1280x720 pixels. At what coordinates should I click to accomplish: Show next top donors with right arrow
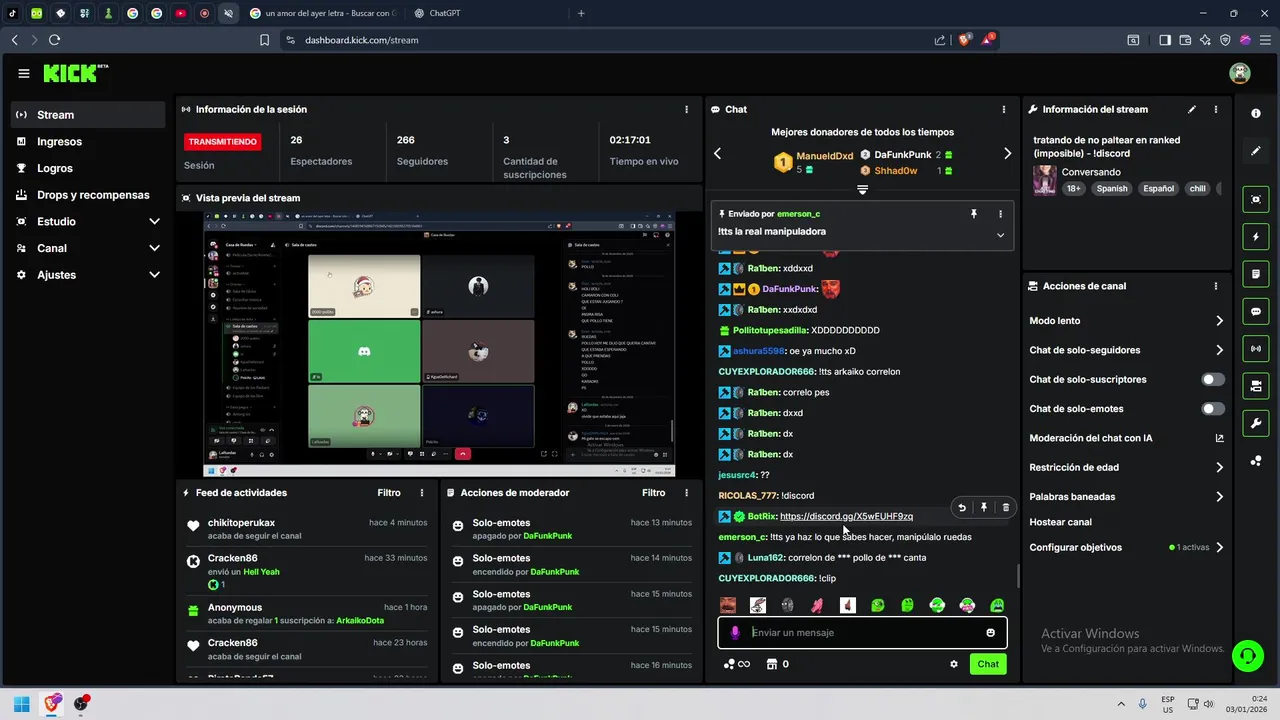point(1007,154)
